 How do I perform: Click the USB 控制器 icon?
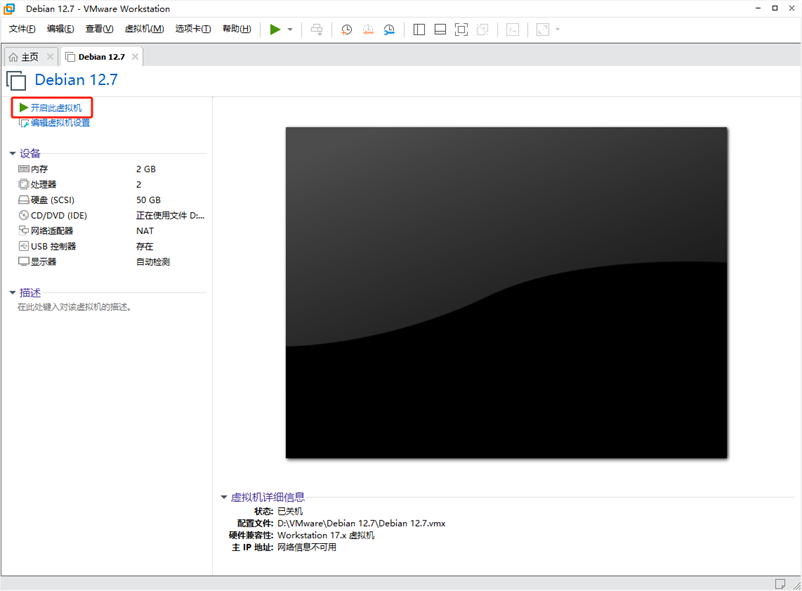24,246
